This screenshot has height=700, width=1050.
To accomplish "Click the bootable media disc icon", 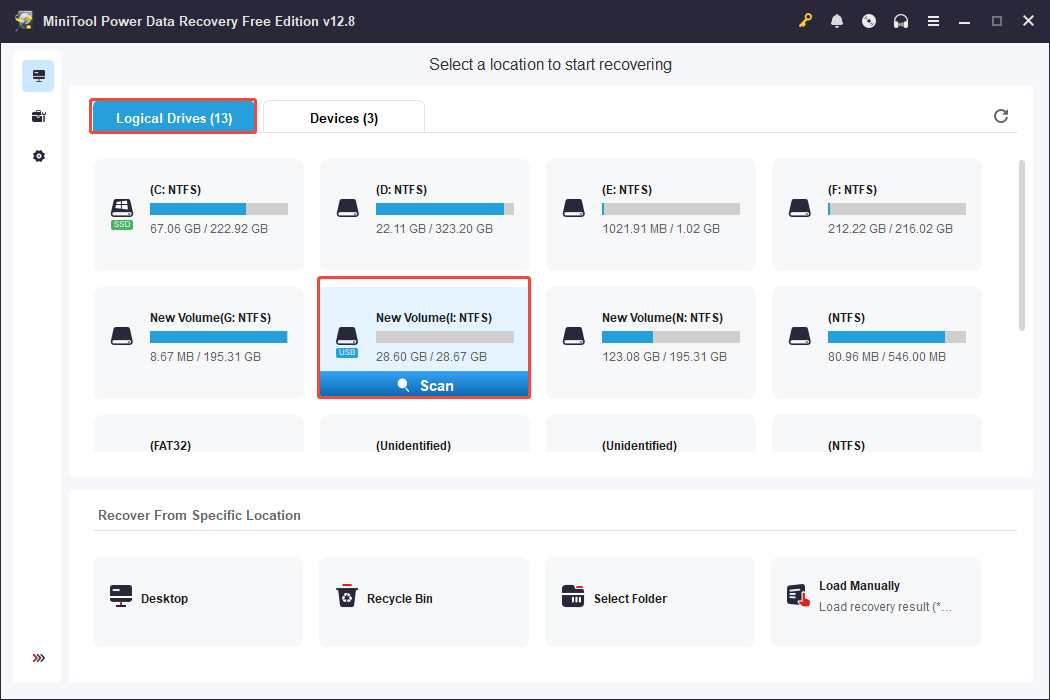I will coord(869,20).
